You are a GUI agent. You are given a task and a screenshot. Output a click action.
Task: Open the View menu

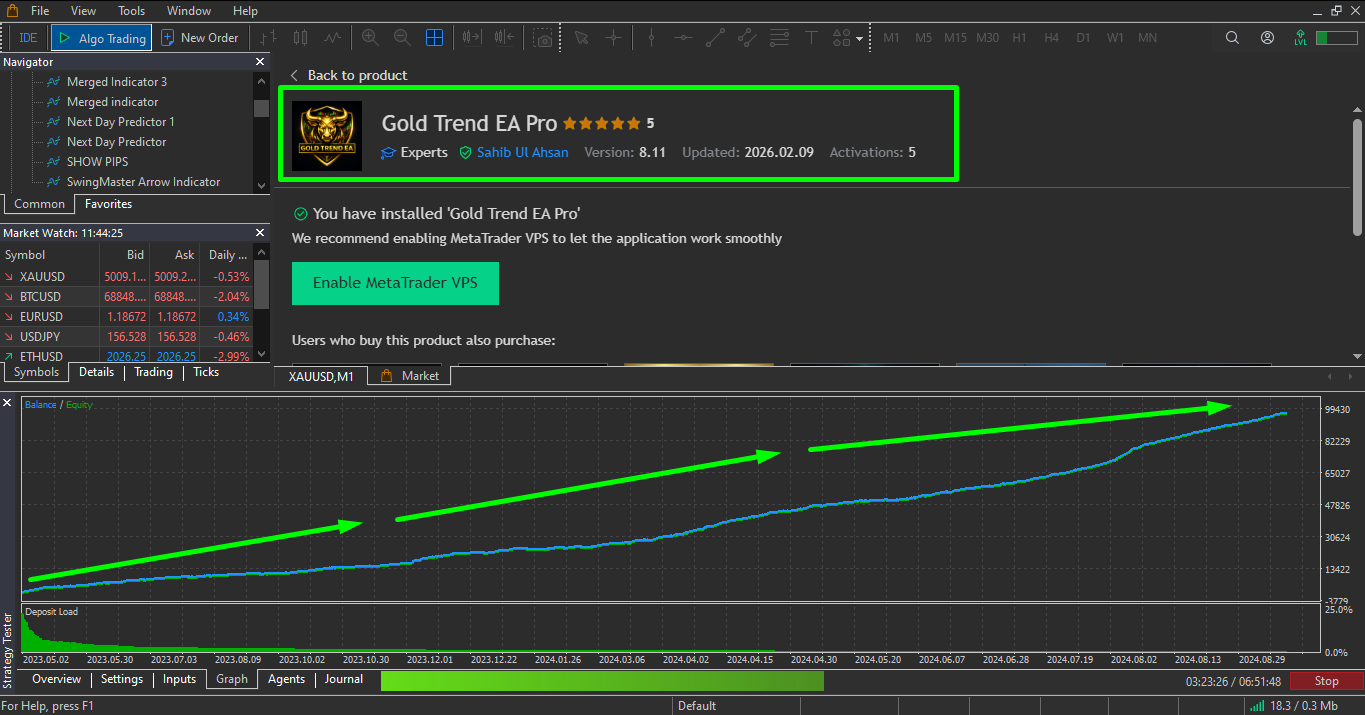[84, 11]
